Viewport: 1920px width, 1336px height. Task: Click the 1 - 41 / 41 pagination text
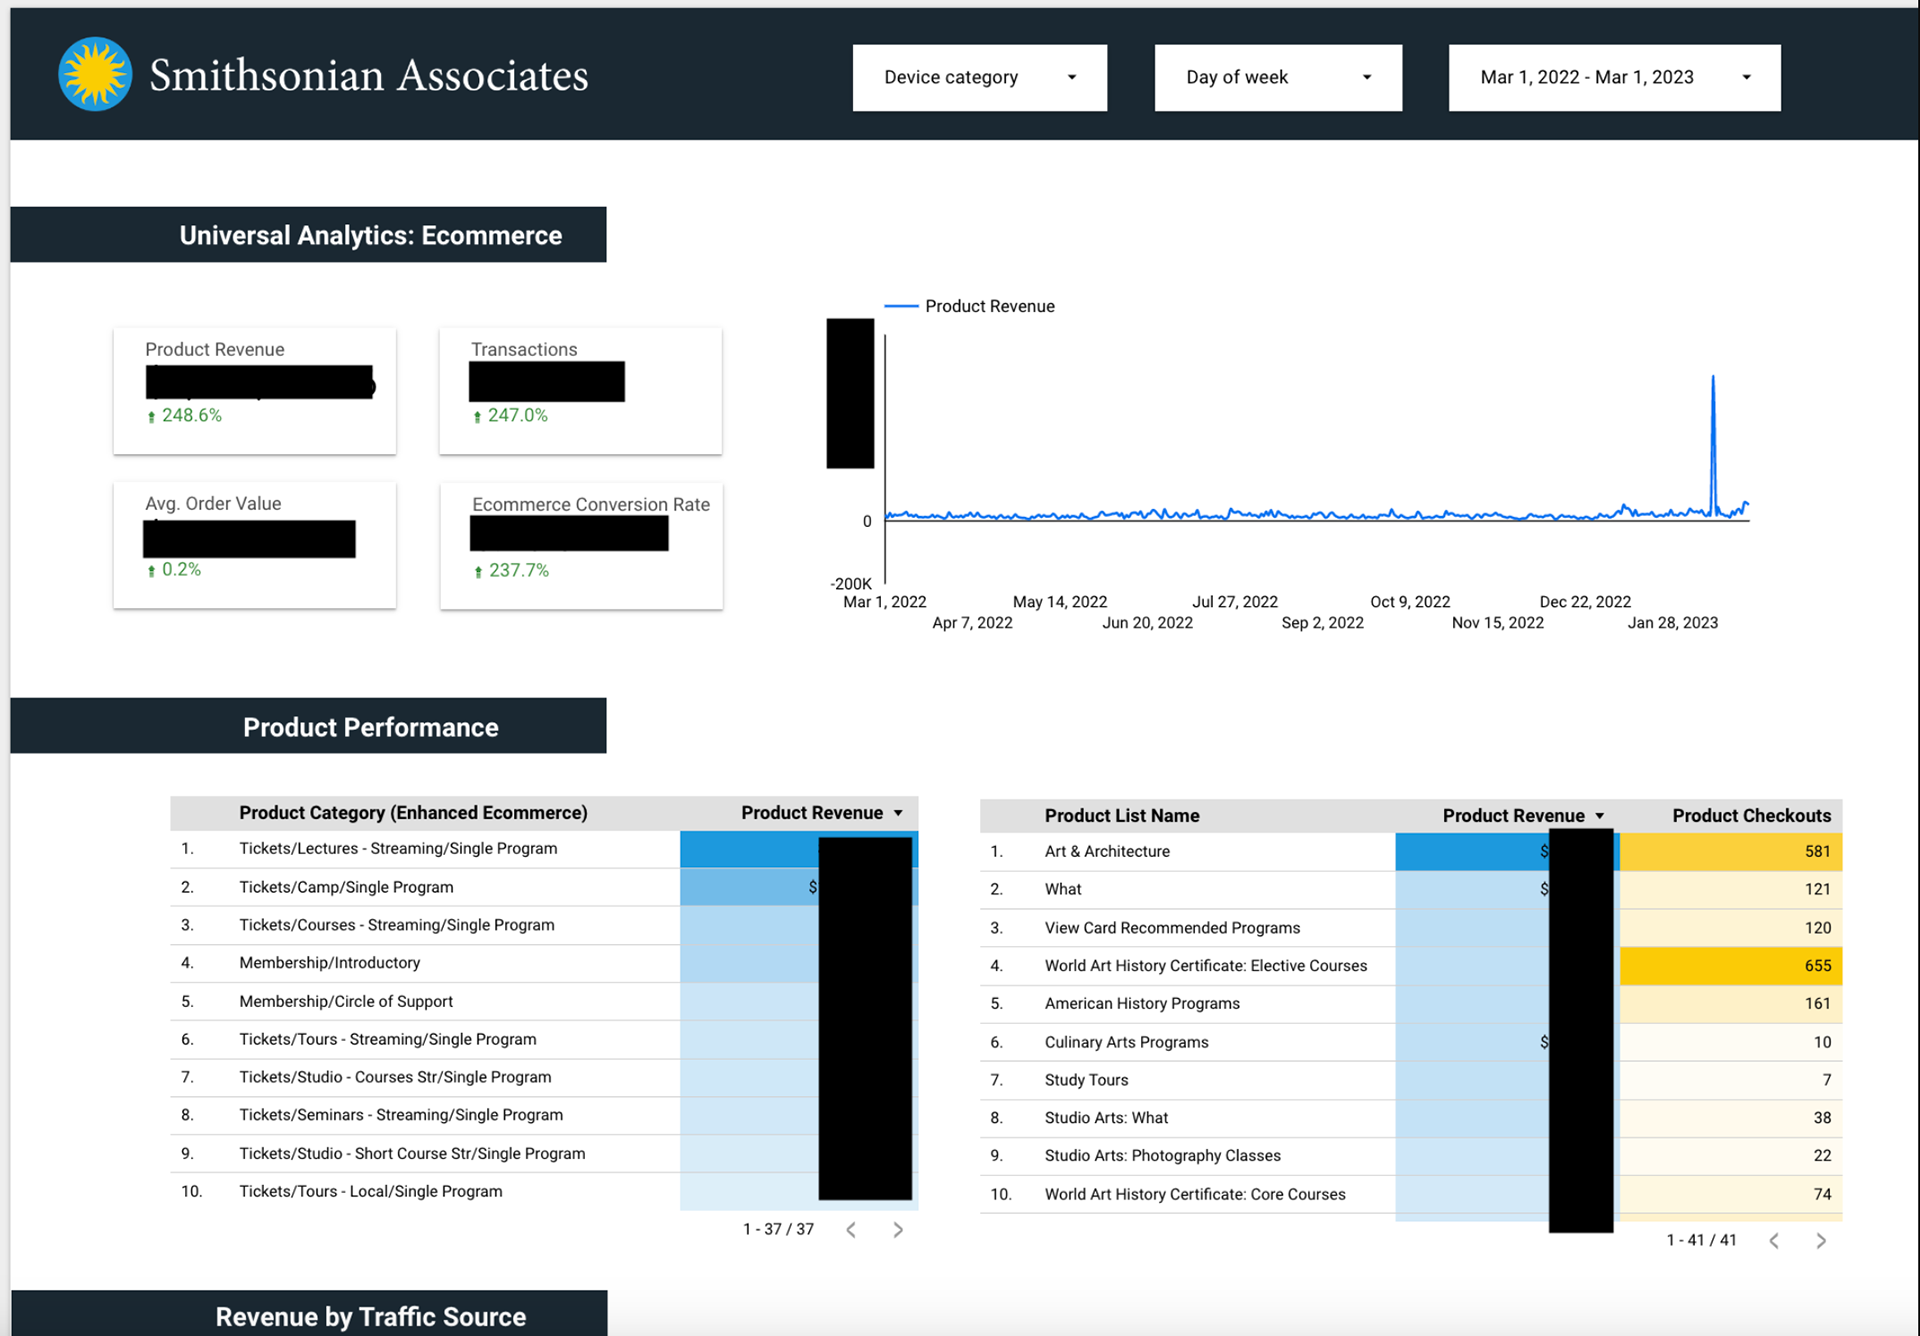(1701, 1240)
